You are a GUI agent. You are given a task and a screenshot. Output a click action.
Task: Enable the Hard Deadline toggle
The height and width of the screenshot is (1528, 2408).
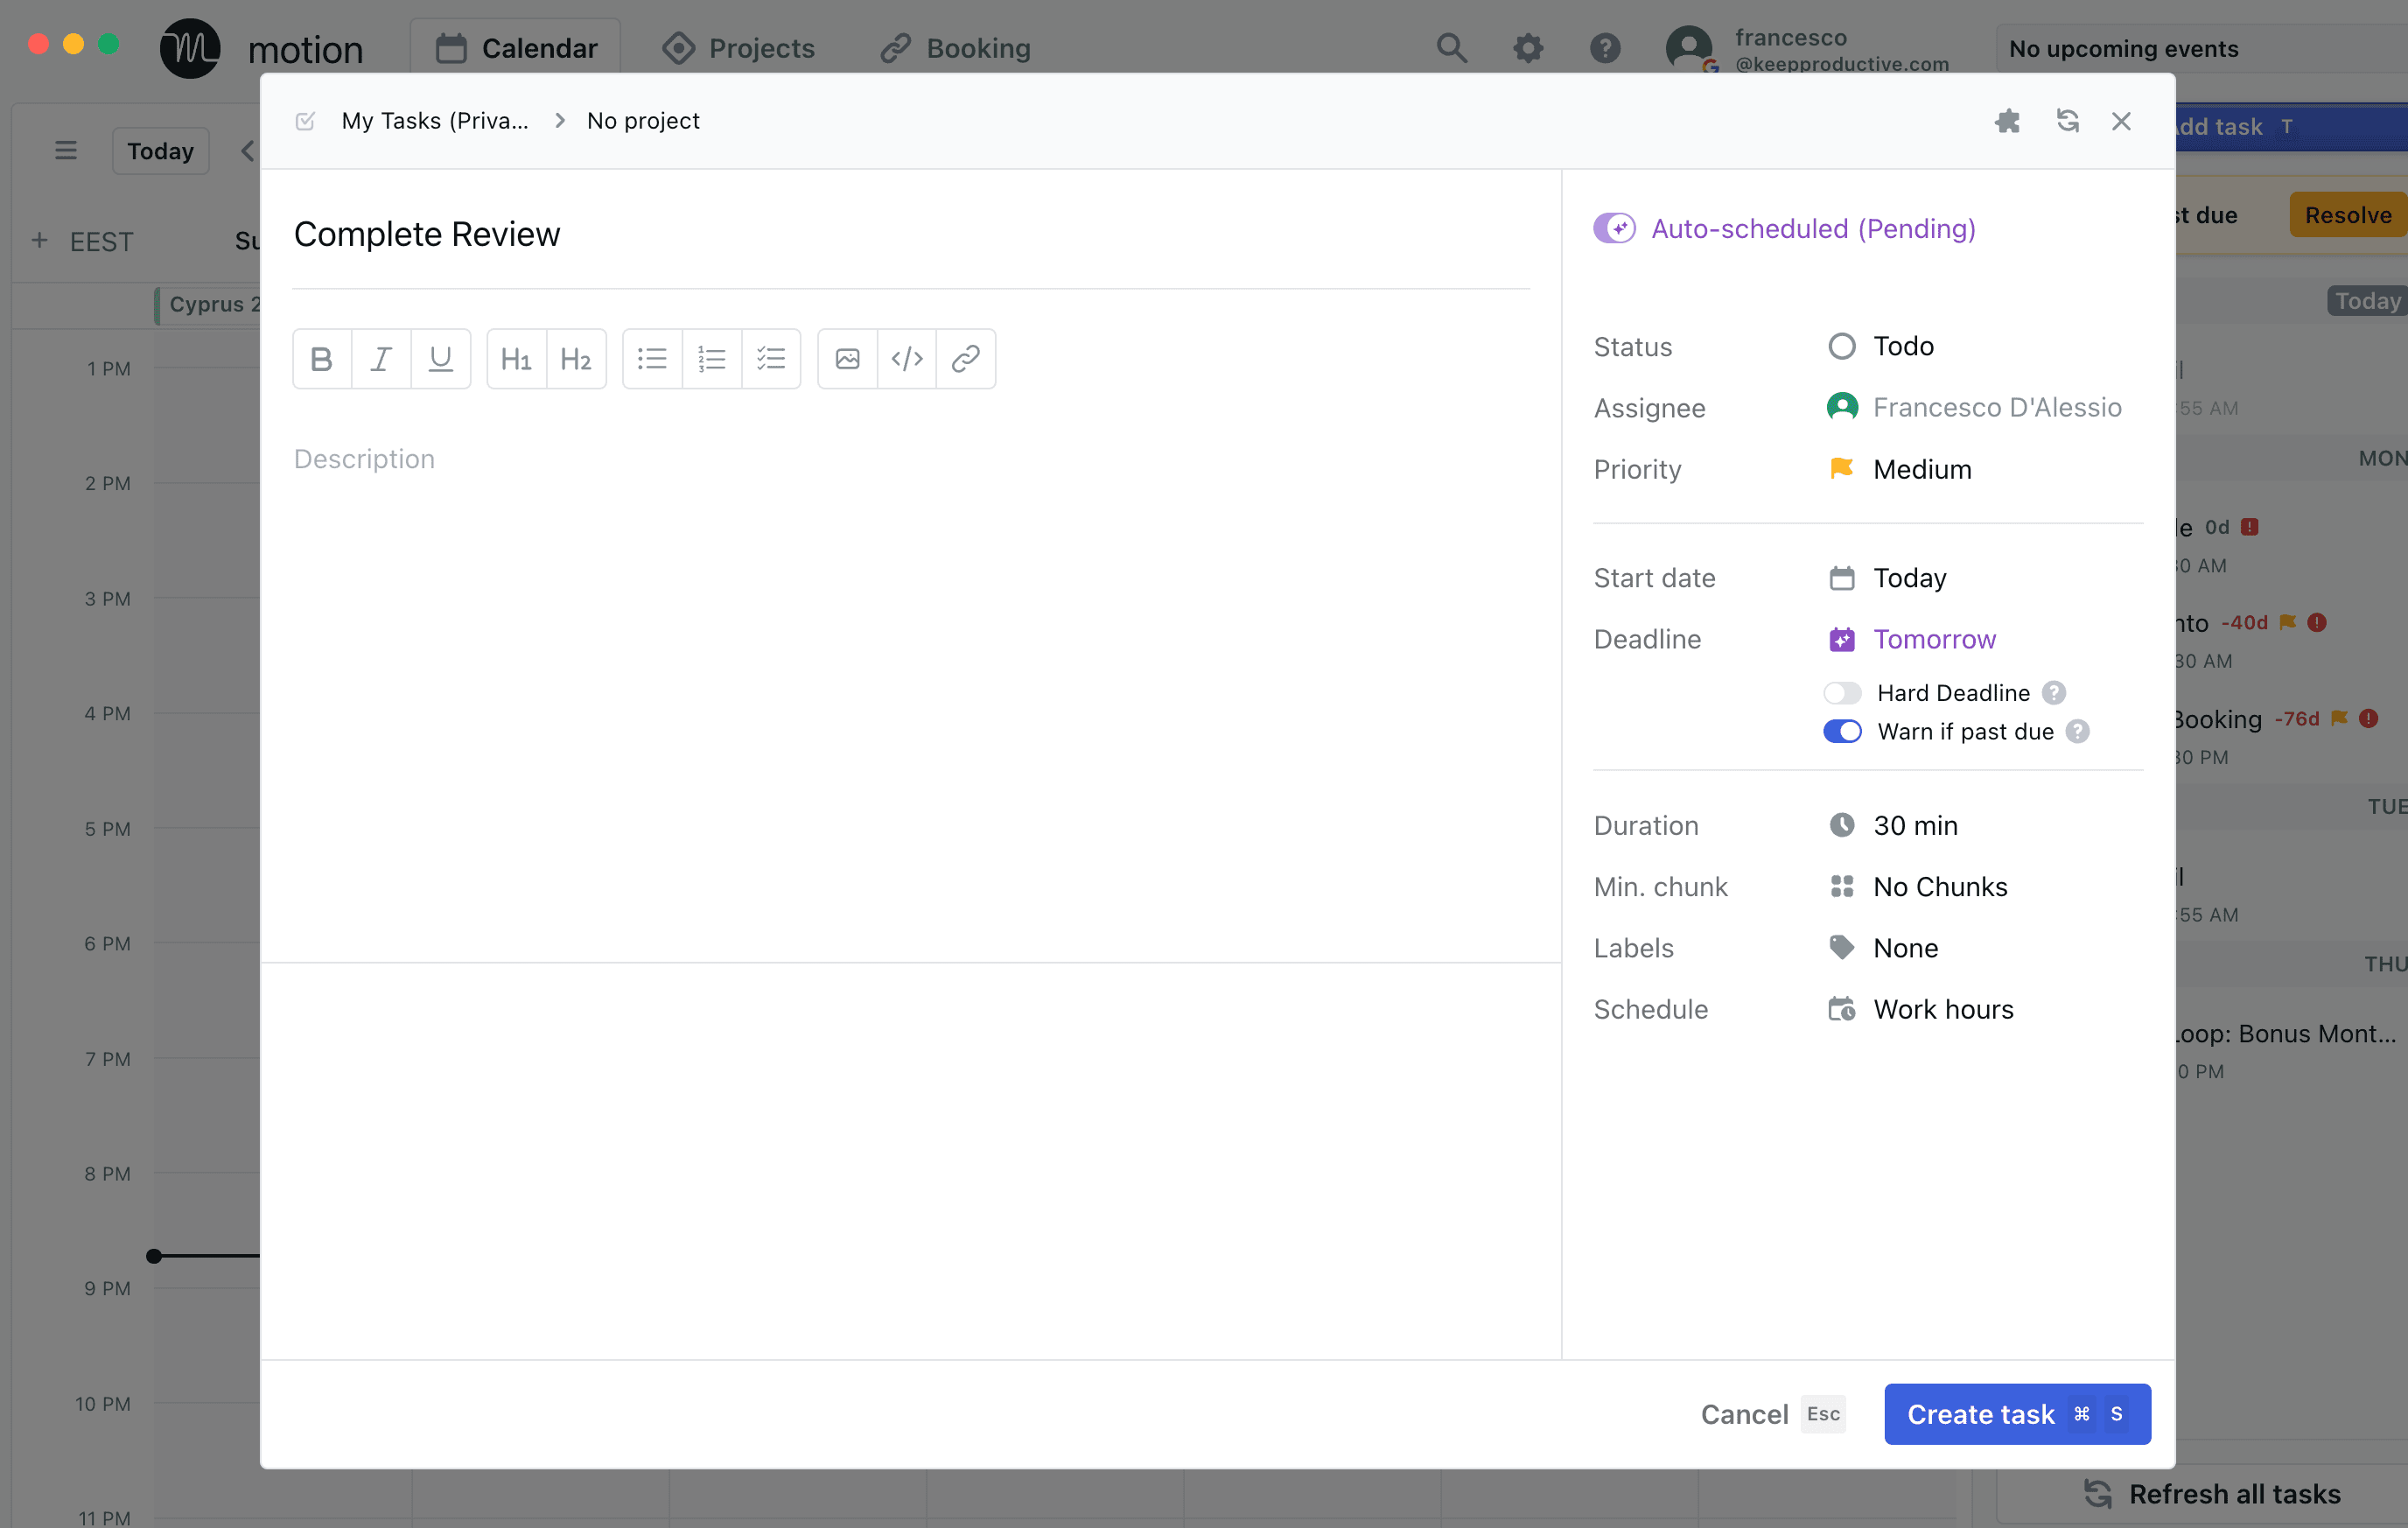tap(1841, 692)
